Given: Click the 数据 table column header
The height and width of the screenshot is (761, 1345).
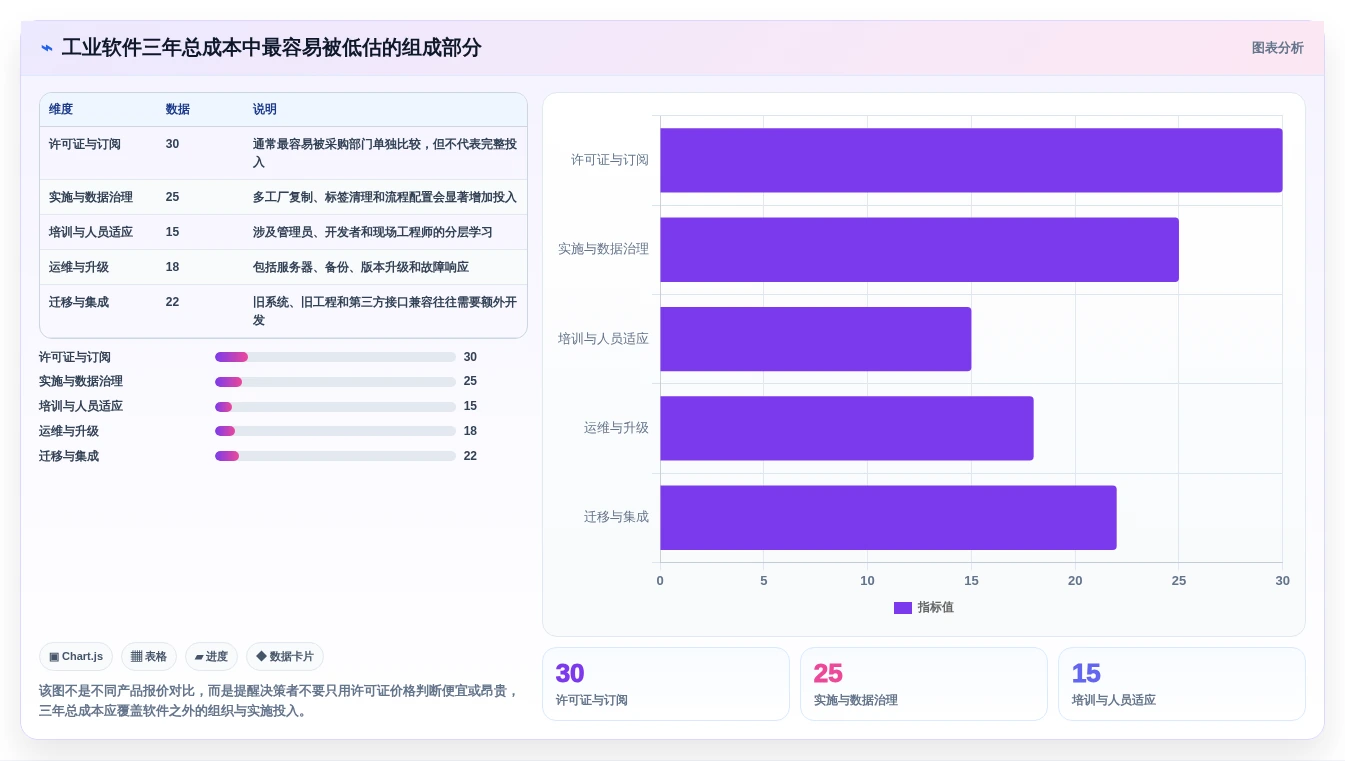Looking at the screenshot, I should (178, 109).
